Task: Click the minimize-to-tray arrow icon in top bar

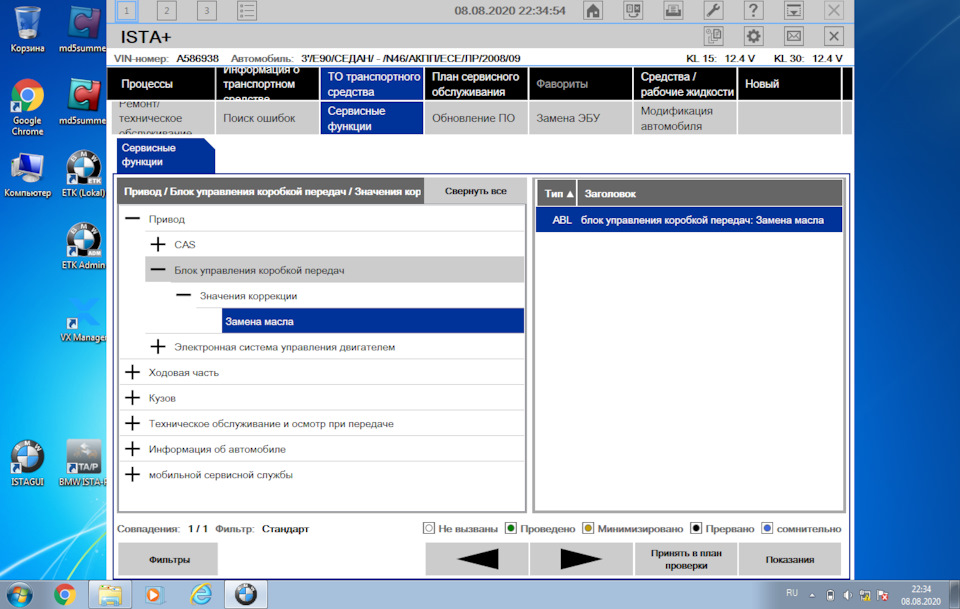Action: (793, 10)
